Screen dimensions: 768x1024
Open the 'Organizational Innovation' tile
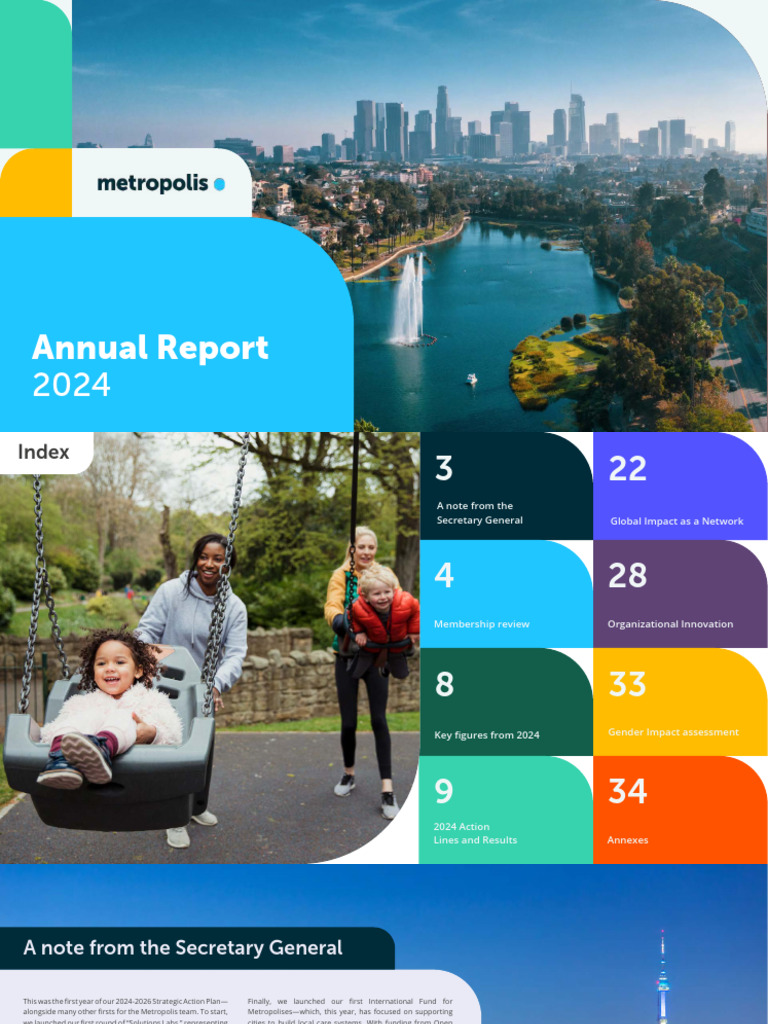pos(680,594)
